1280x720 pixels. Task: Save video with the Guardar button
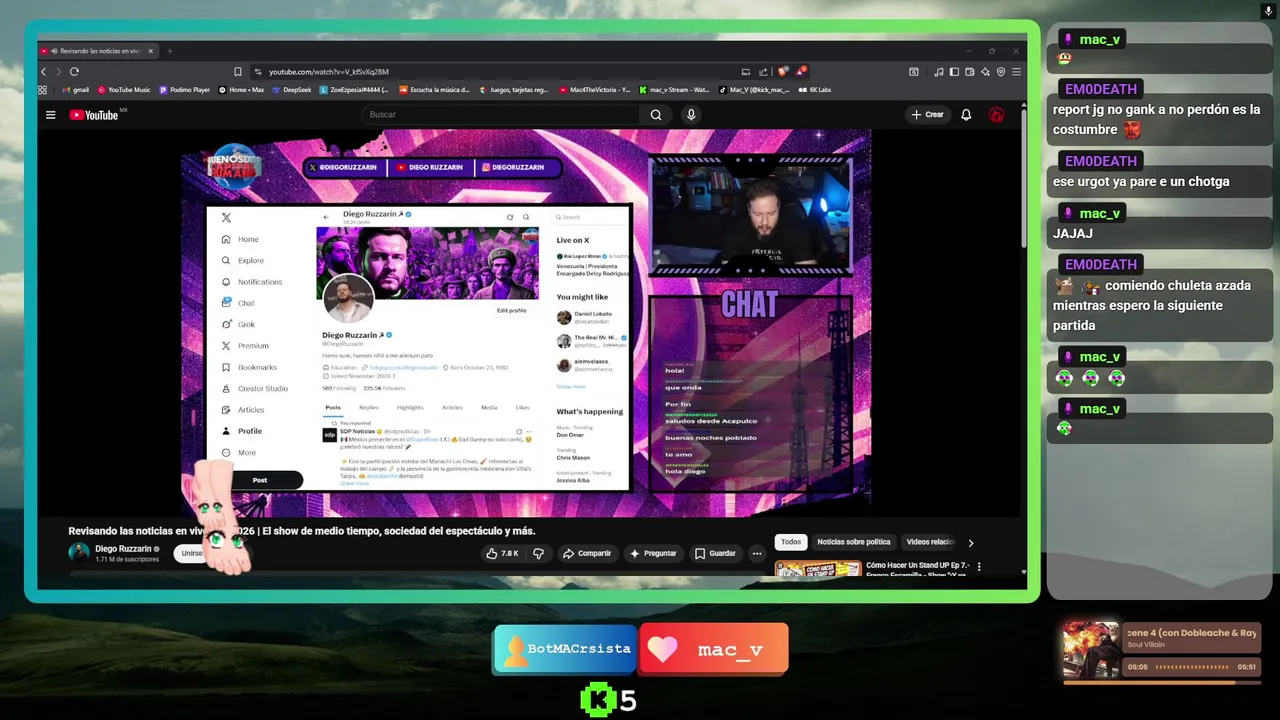tap(715, 553)
